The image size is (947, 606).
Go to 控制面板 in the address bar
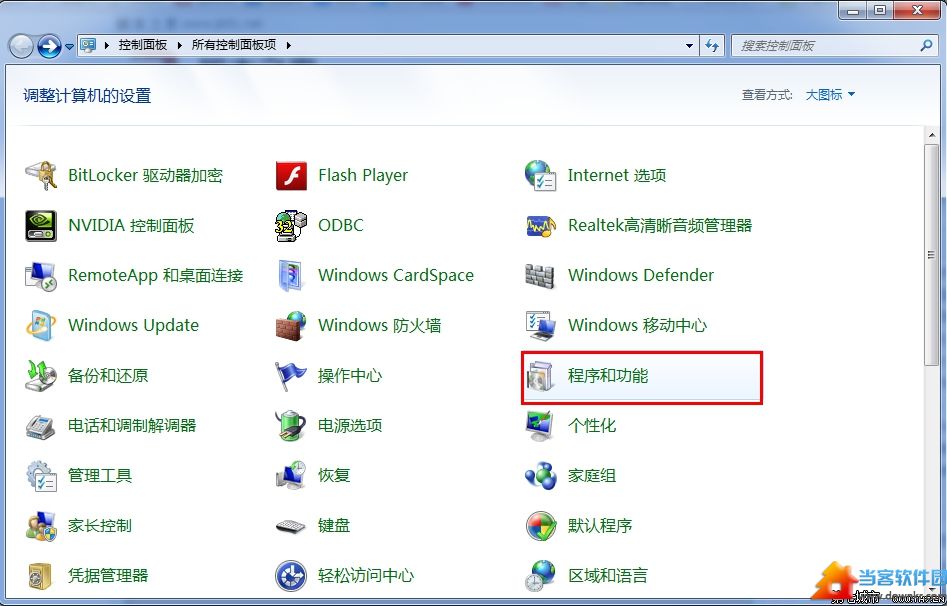click(x=143, y=45)
